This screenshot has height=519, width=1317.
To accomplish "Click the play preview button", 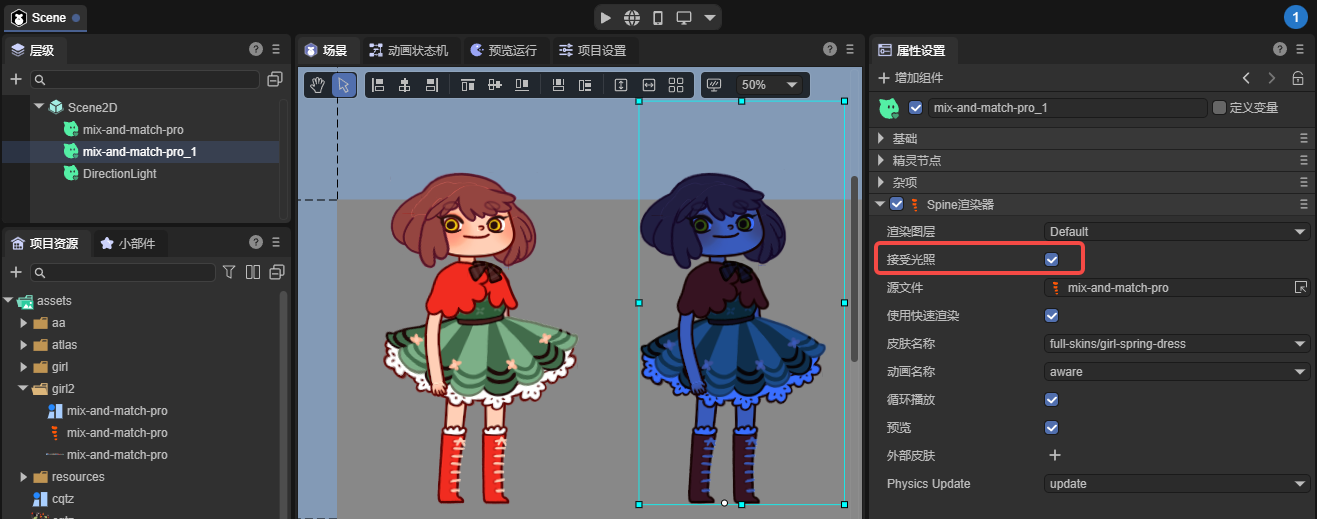I will point(606,18).
